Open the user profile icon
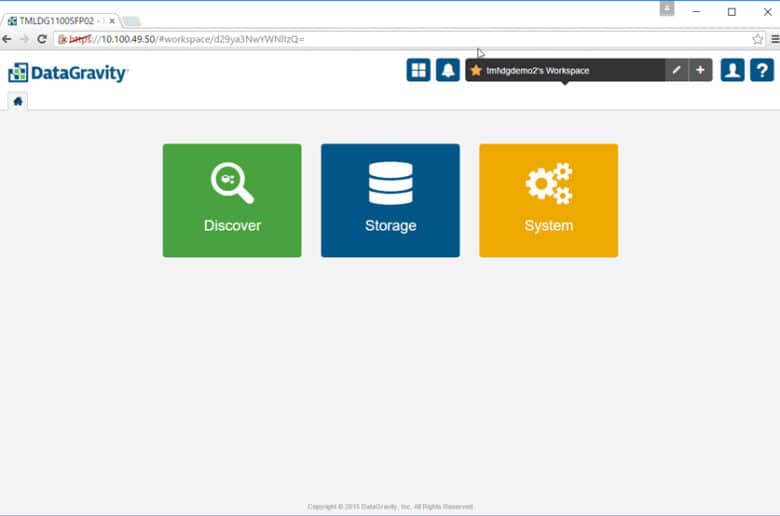This screenshot has width=780, height=516. (732, 70)
